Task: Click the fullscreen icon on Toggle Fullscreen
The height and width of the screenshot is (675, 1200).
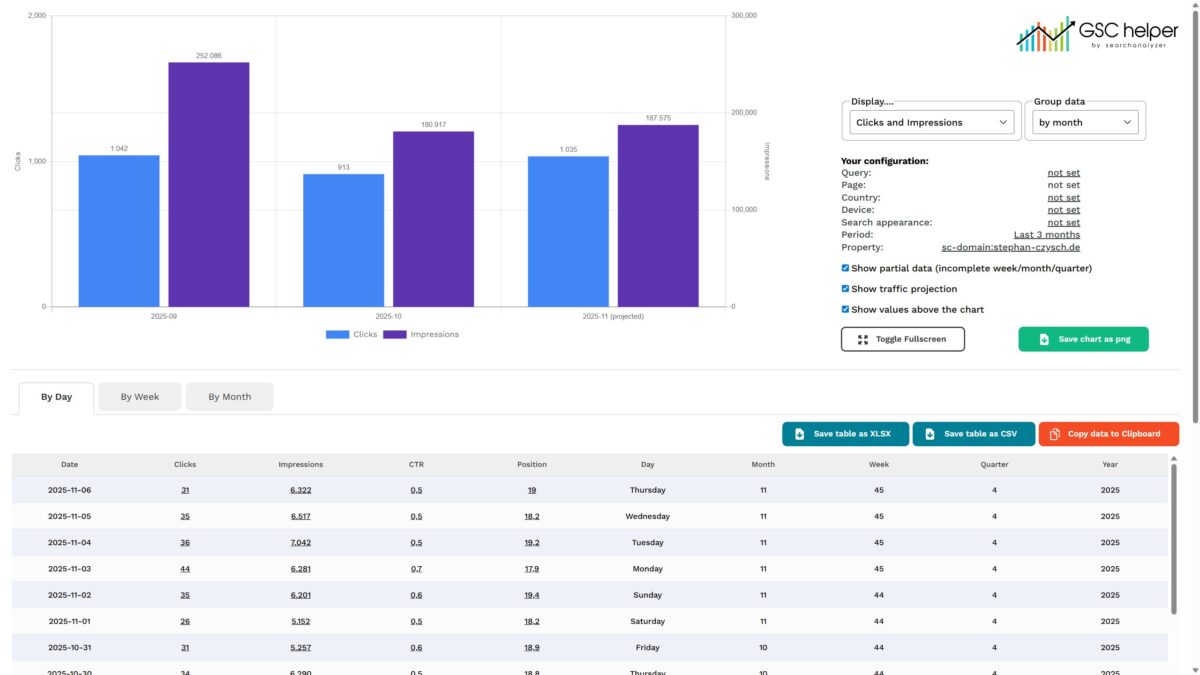Action: coord(862,340)
